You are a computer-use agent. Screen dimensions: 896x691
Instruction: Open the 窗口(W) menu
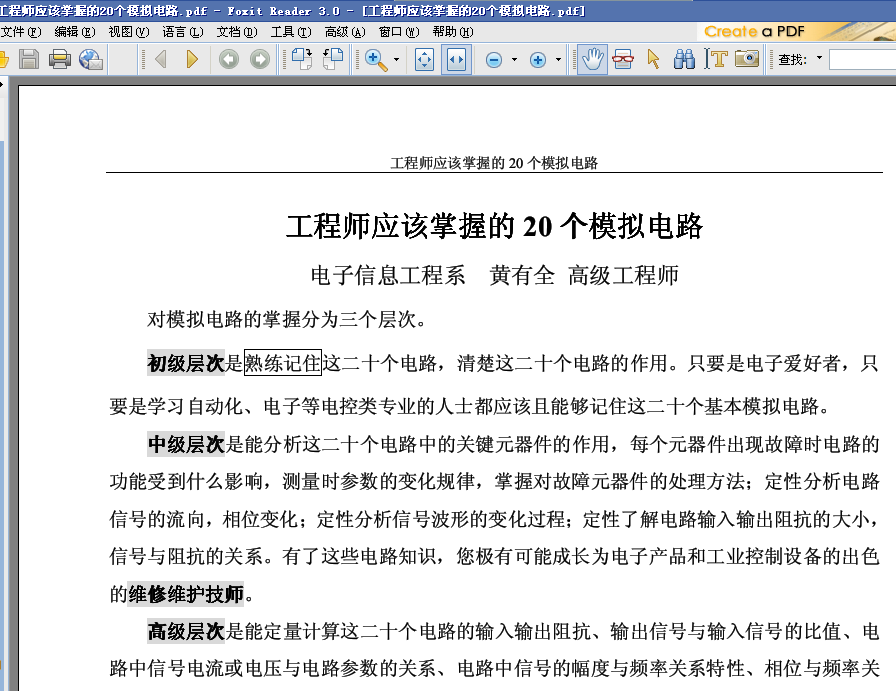pyautogui.click(x=399, y=32)
